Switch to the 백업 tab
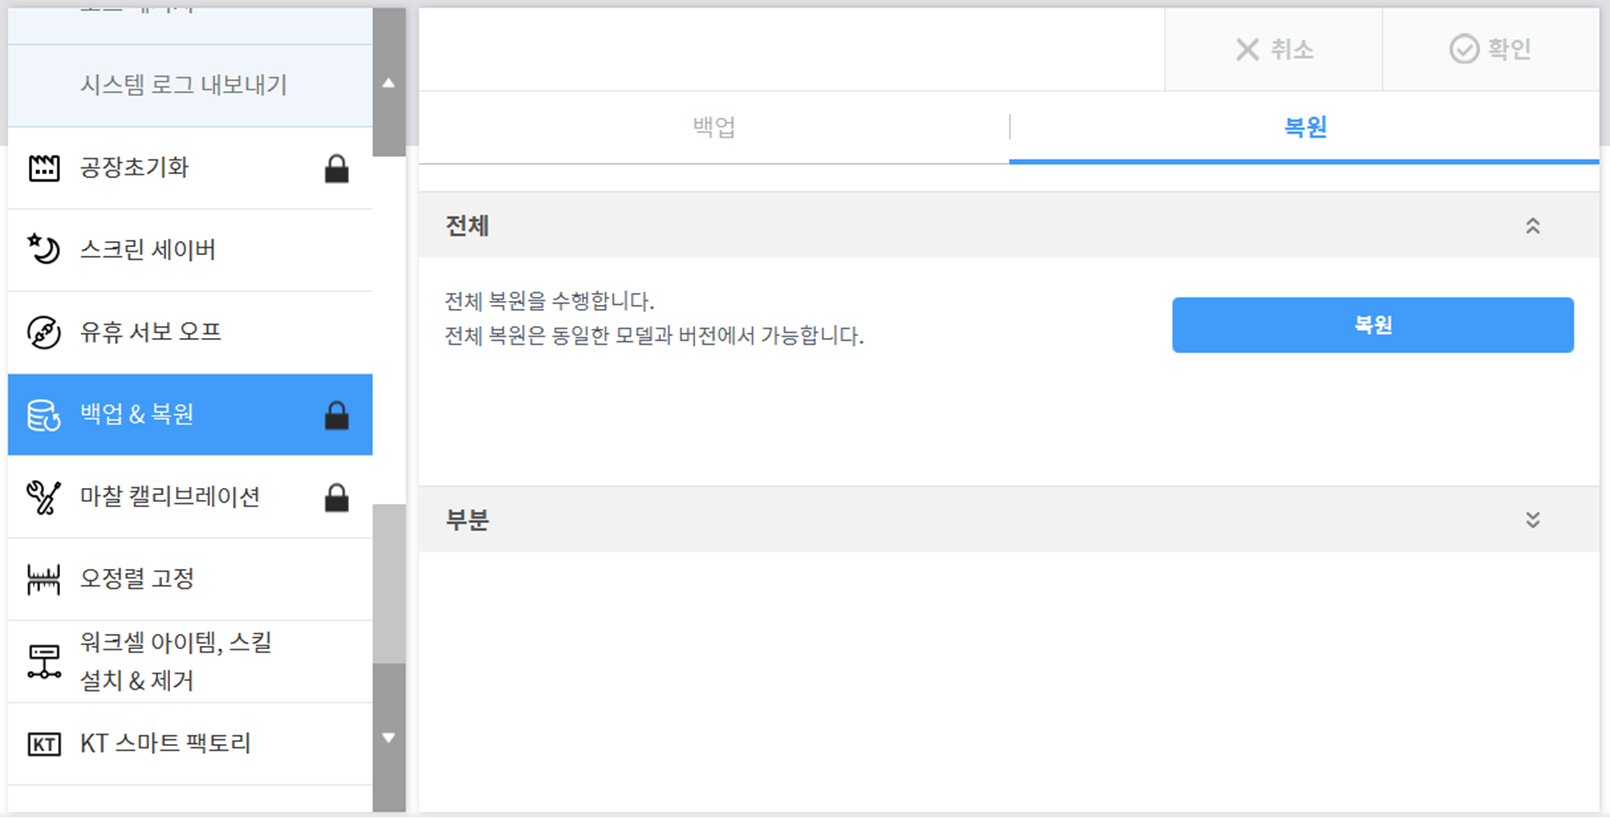Viewport: 1610px width, 820px height. tap(714, 127)
